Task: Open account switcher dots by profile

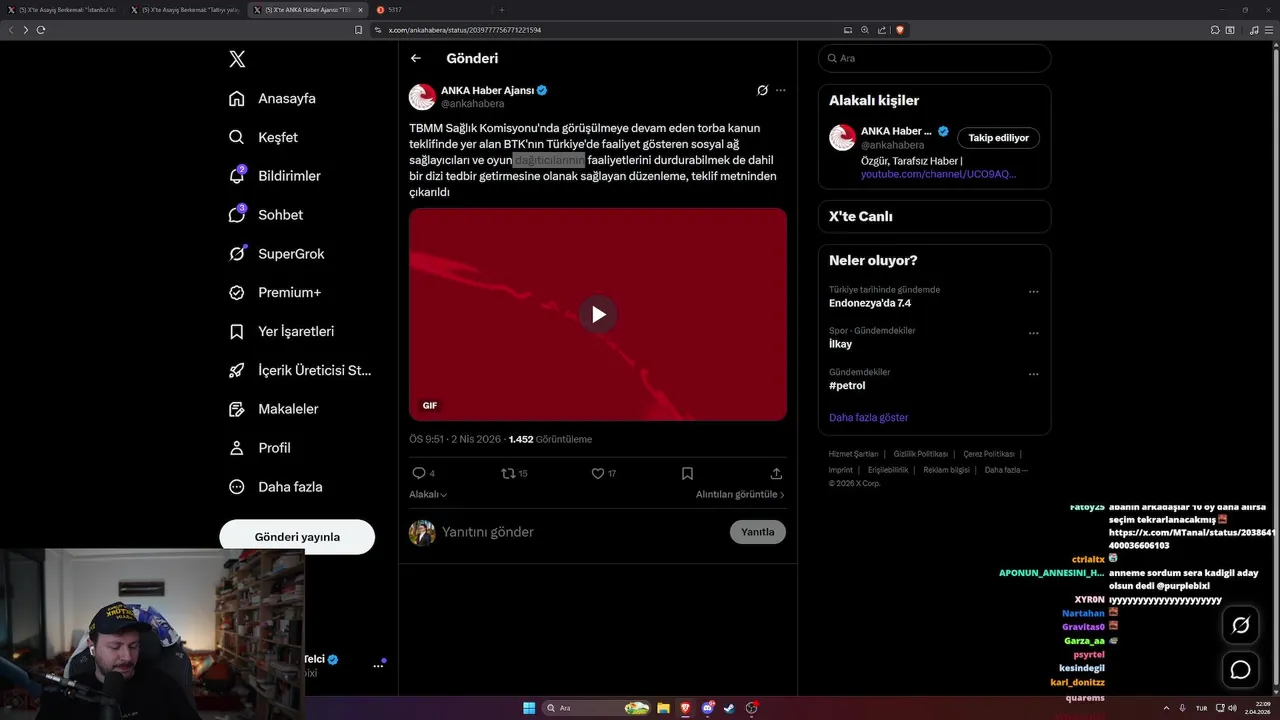Action: pos(379,665)
